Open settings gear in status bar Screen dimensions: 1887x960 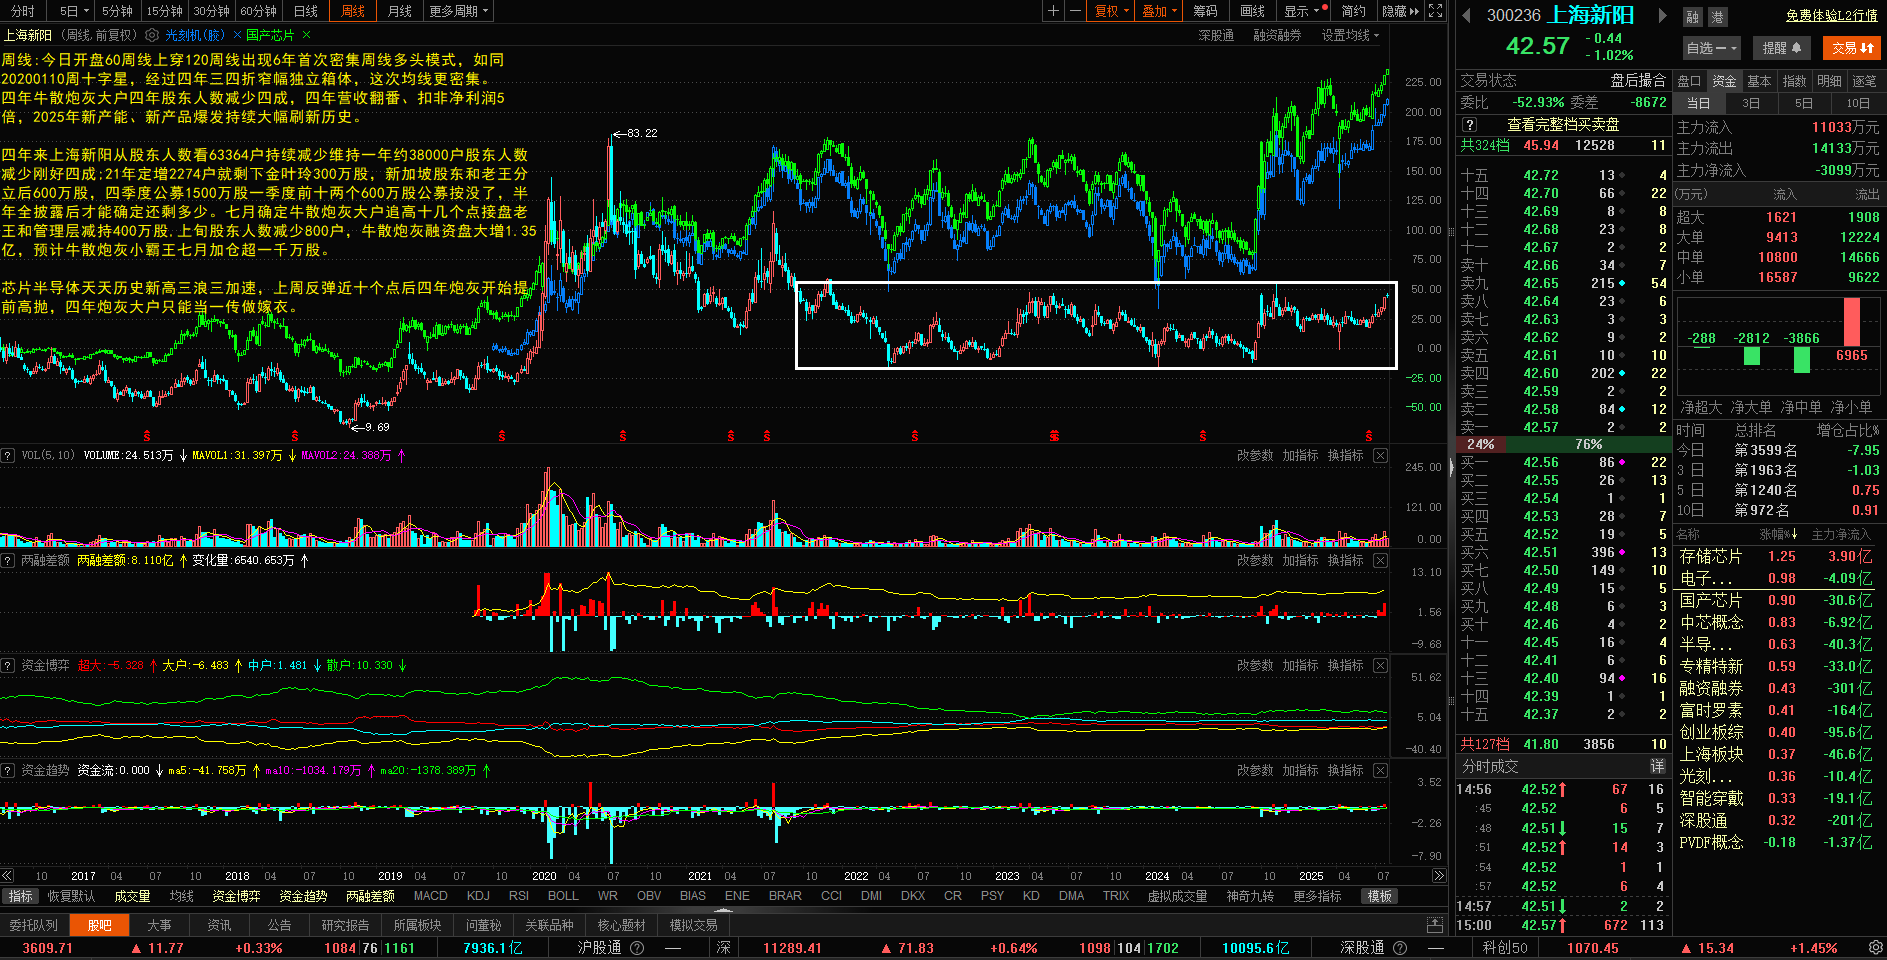1876,947
